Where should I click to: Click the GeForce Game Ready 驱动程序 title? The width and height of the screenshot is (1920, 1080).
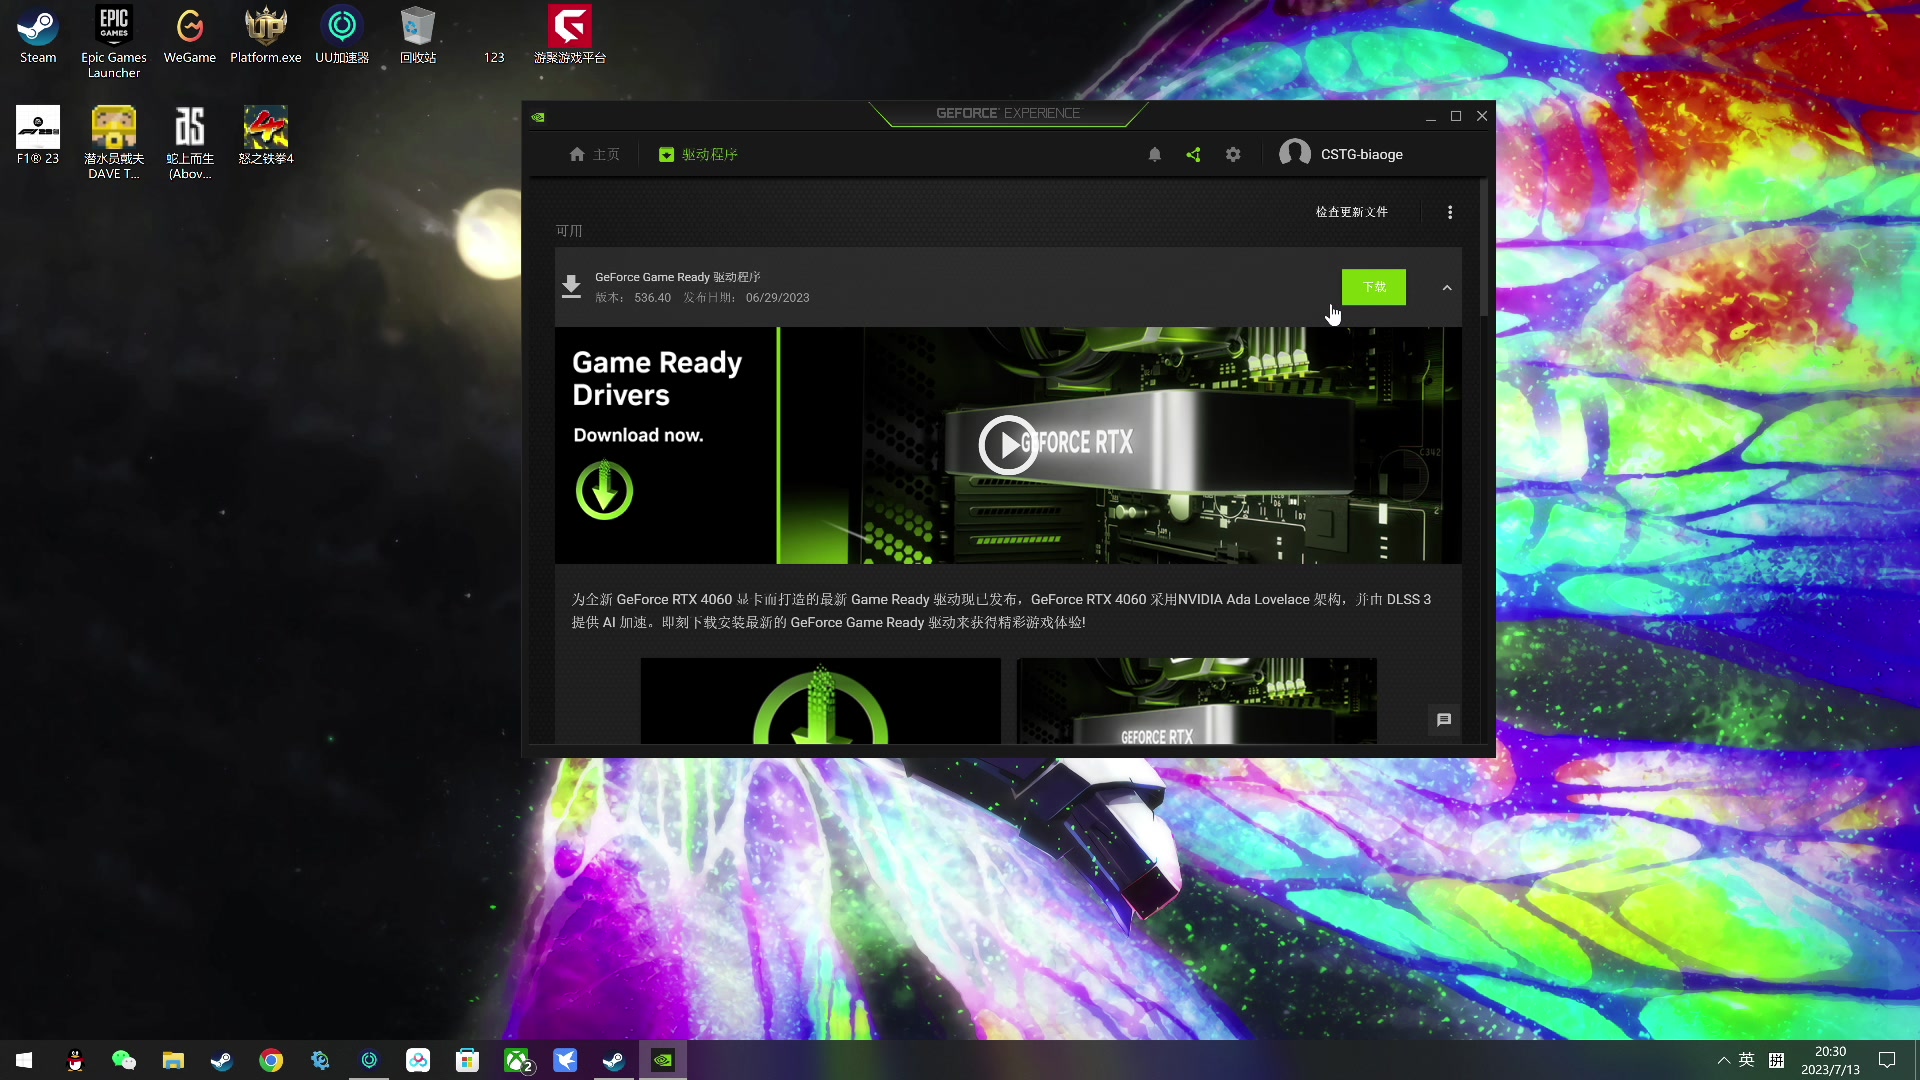678,277
